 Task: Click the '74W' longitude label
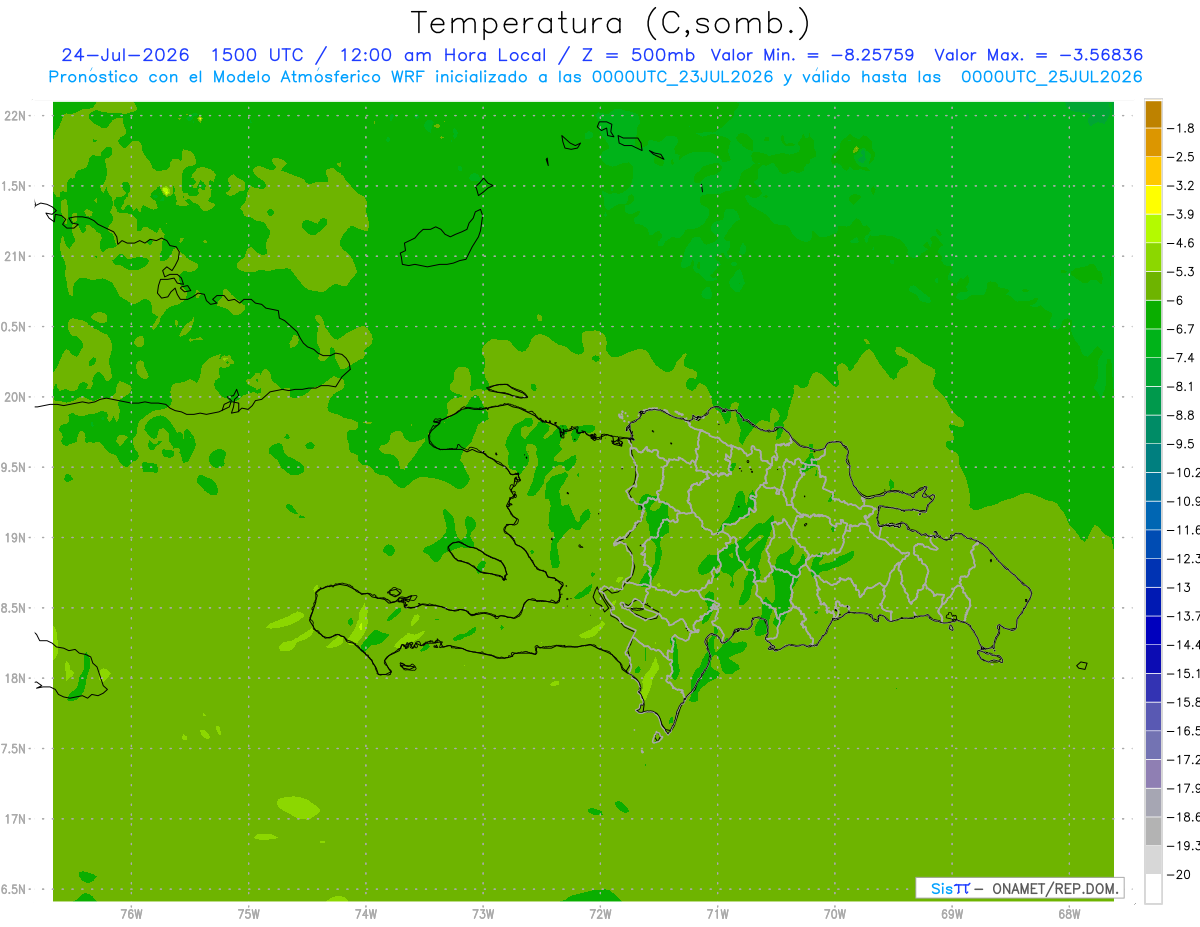tap(366, 913)
